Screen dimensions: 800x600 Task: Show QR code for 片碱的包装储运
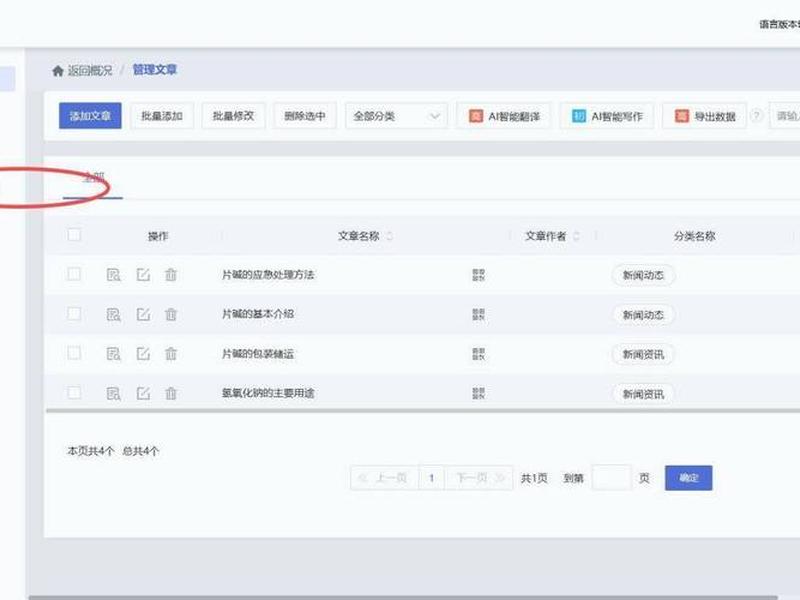(x=479, y=354)
